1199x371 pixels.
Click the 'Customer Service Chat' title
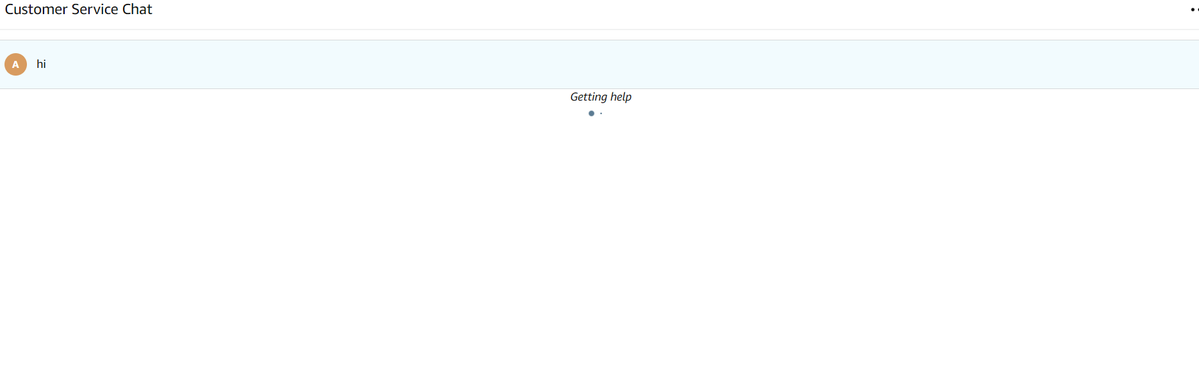point(79,10)
